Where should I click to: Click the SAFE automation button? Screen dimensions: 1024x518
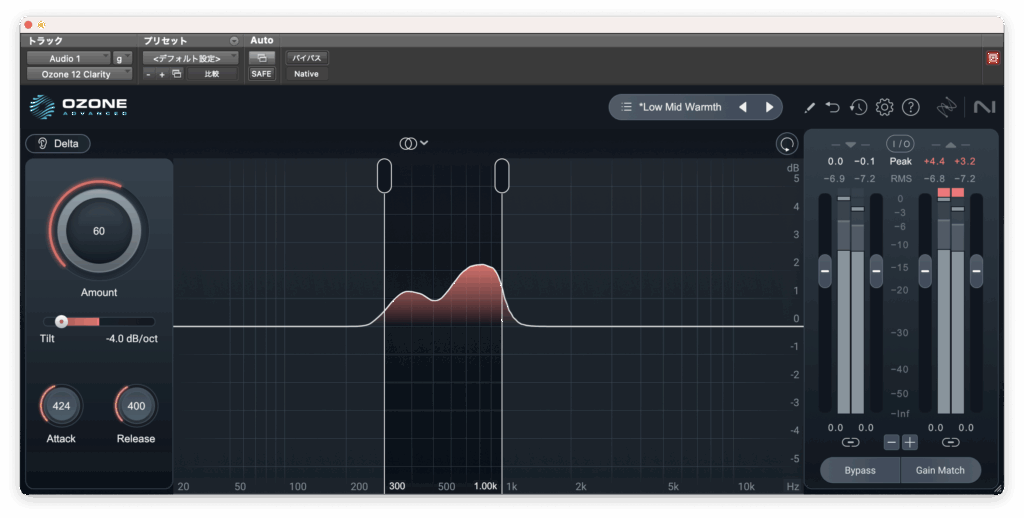tap(261, 74)
